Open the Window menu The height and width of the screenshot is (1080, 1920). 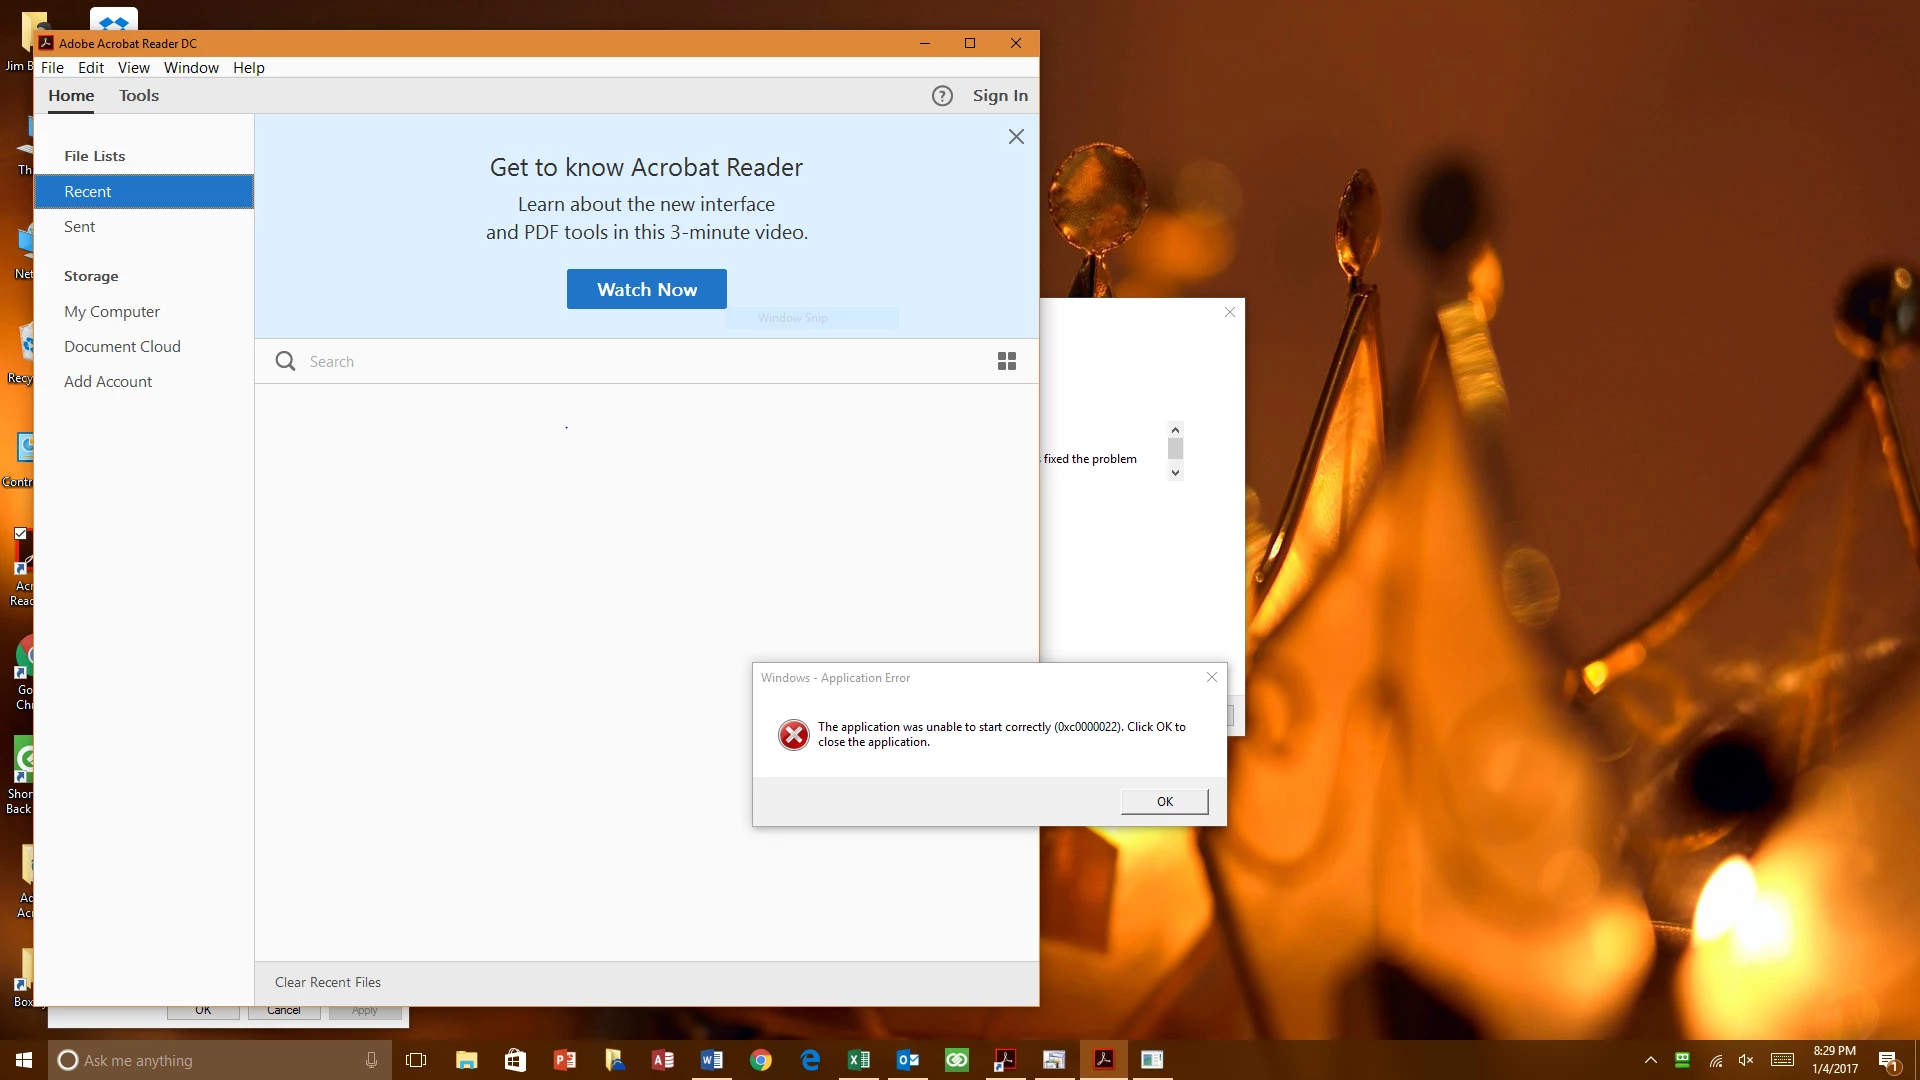coord(191,68)
